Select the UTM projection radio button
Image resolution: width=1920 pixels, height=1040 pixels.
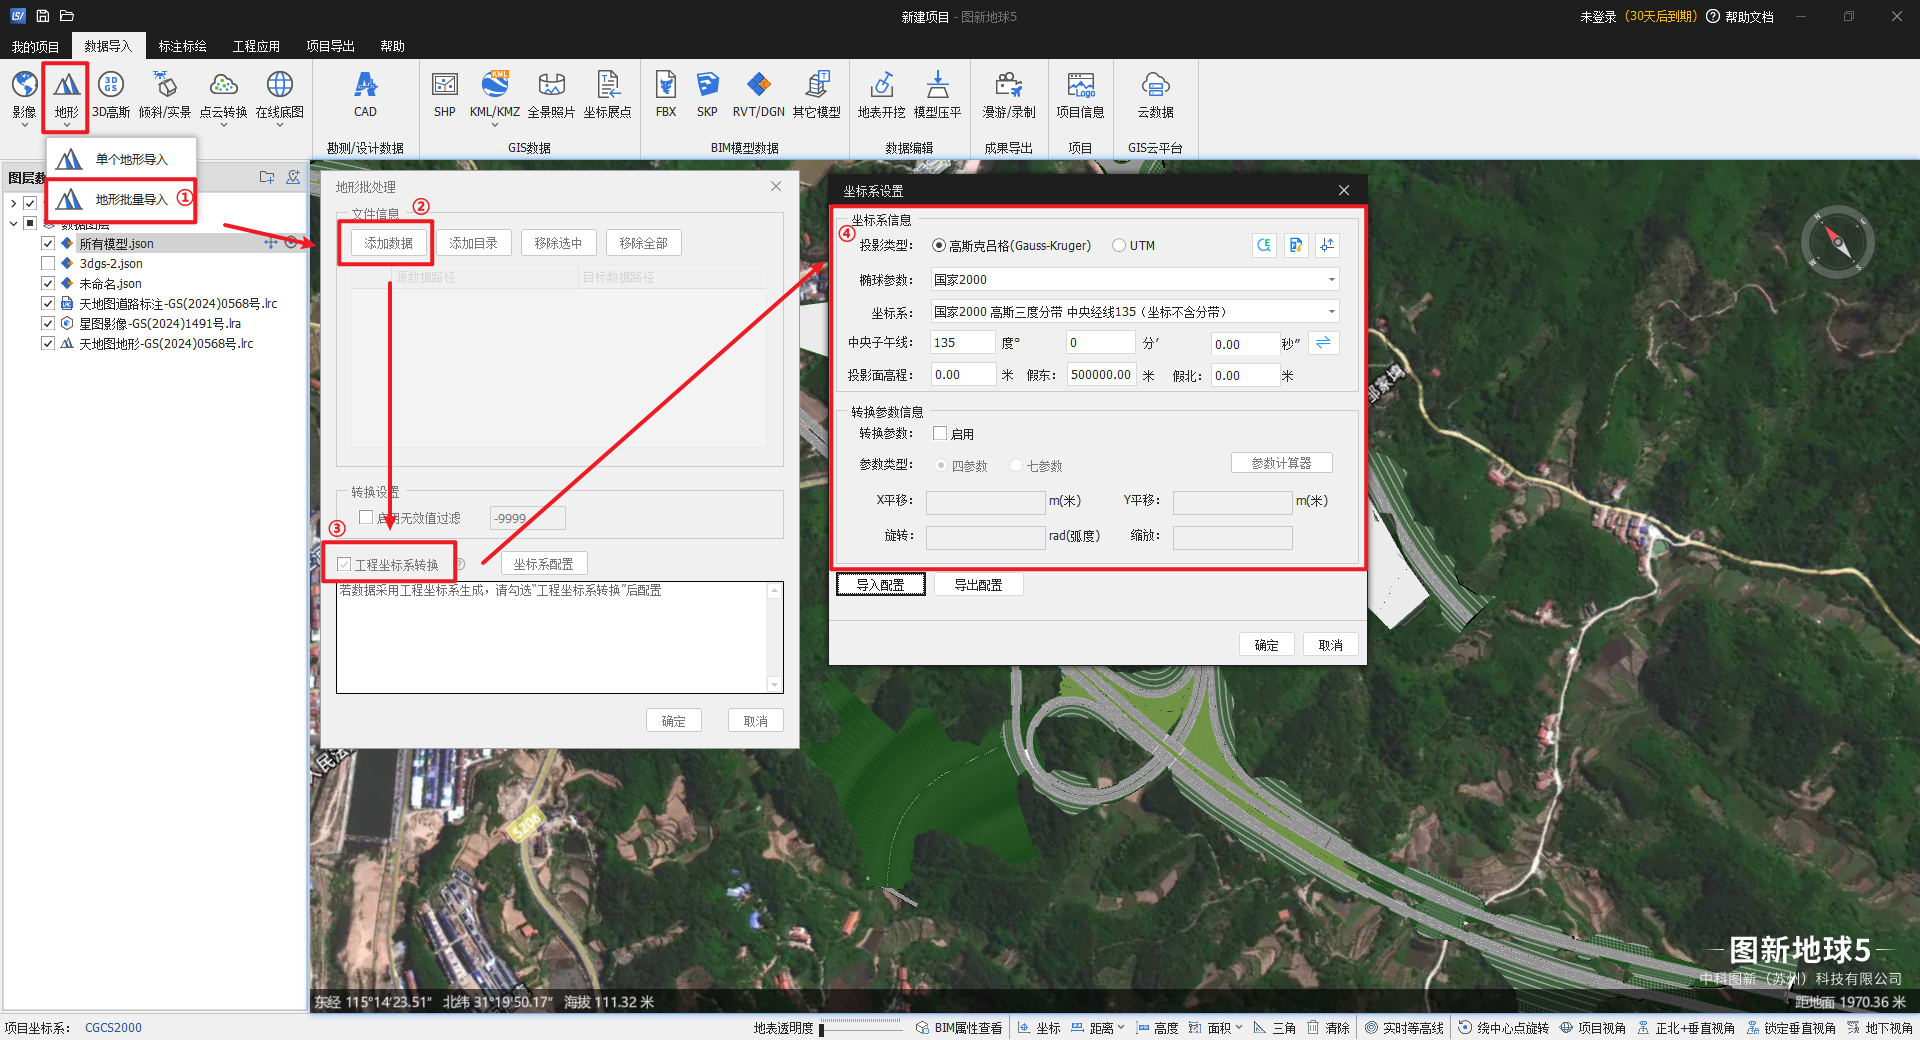tap(1119, 246)
